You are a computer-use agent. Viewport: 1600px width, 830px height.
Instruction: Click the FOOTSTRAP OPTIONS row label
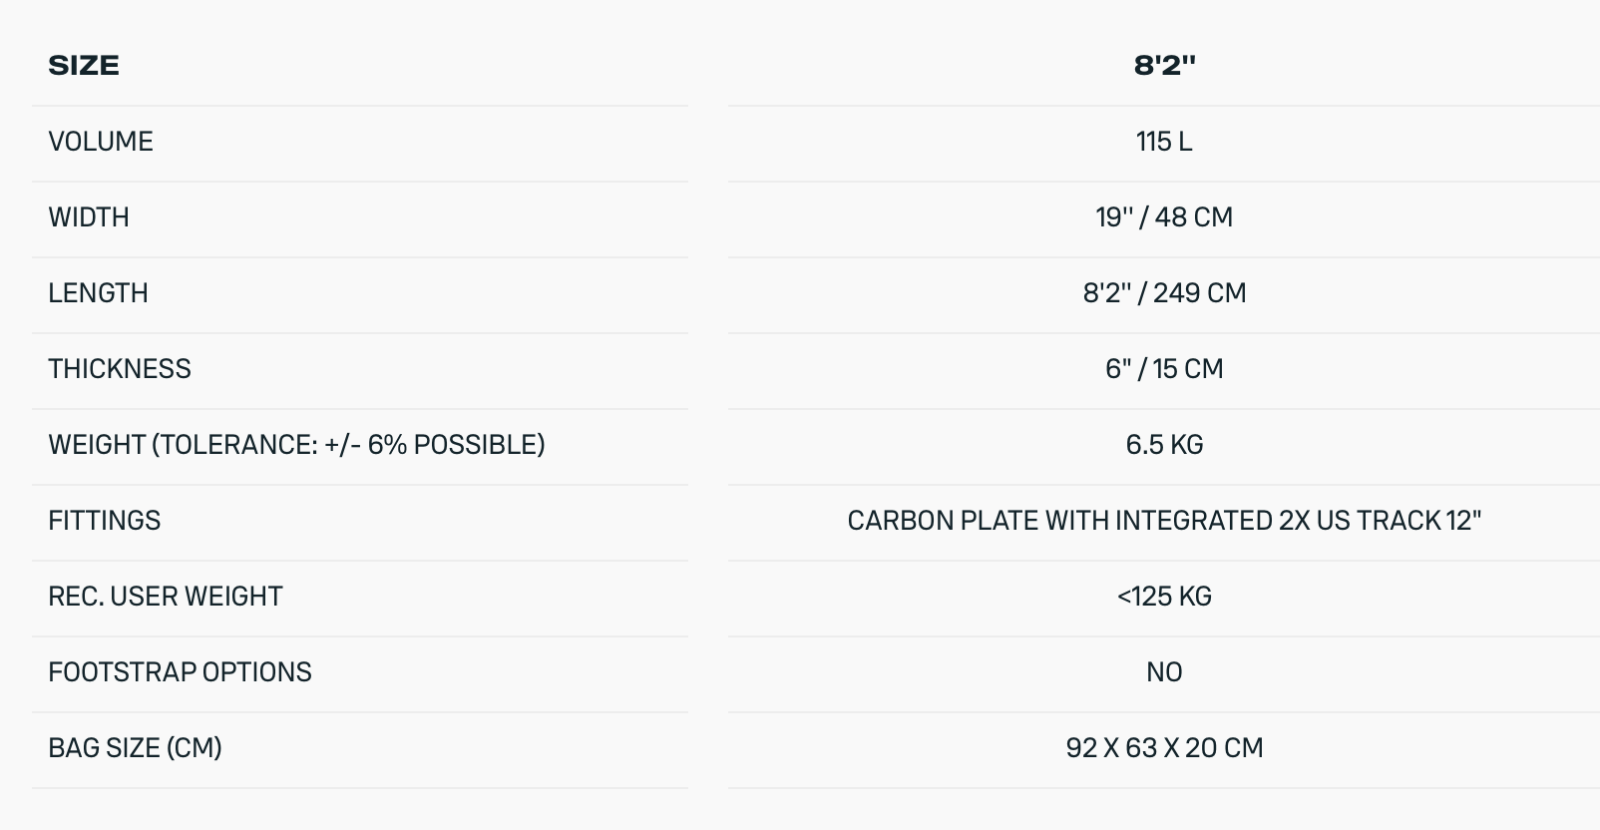[x=180, y=672]
